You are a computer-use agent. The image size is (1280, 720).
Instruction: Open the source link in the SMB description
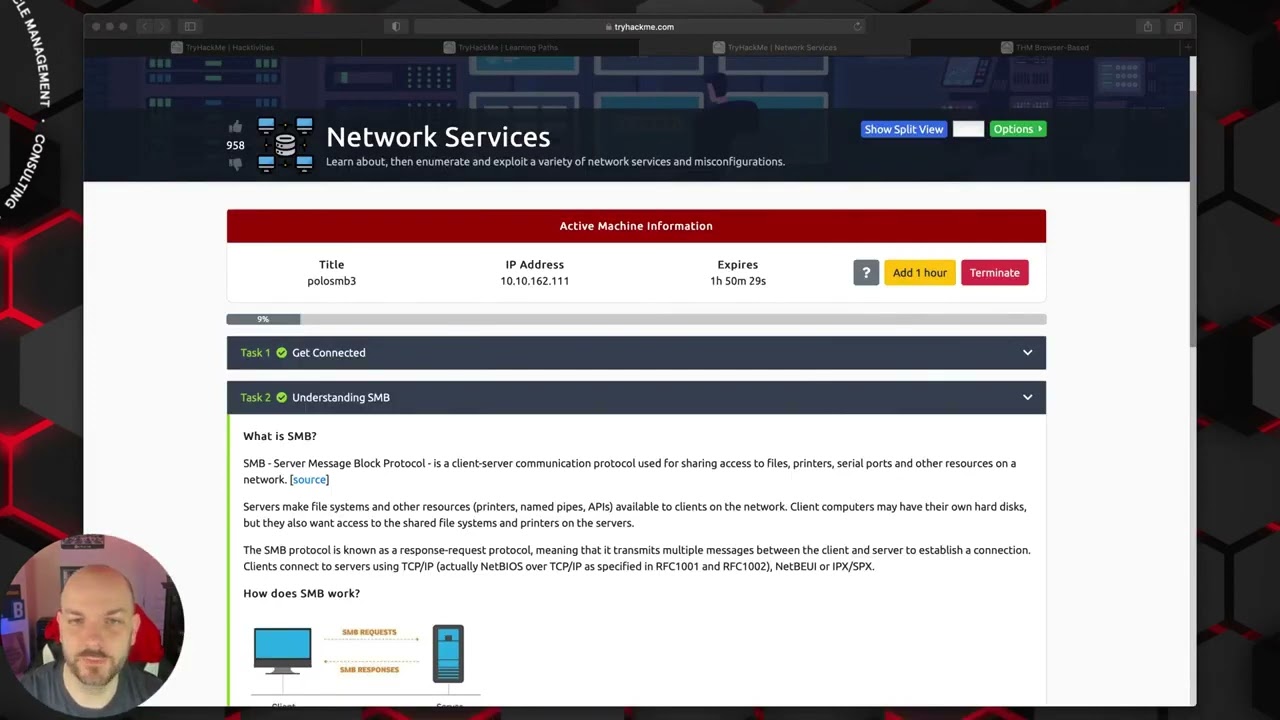309,479
